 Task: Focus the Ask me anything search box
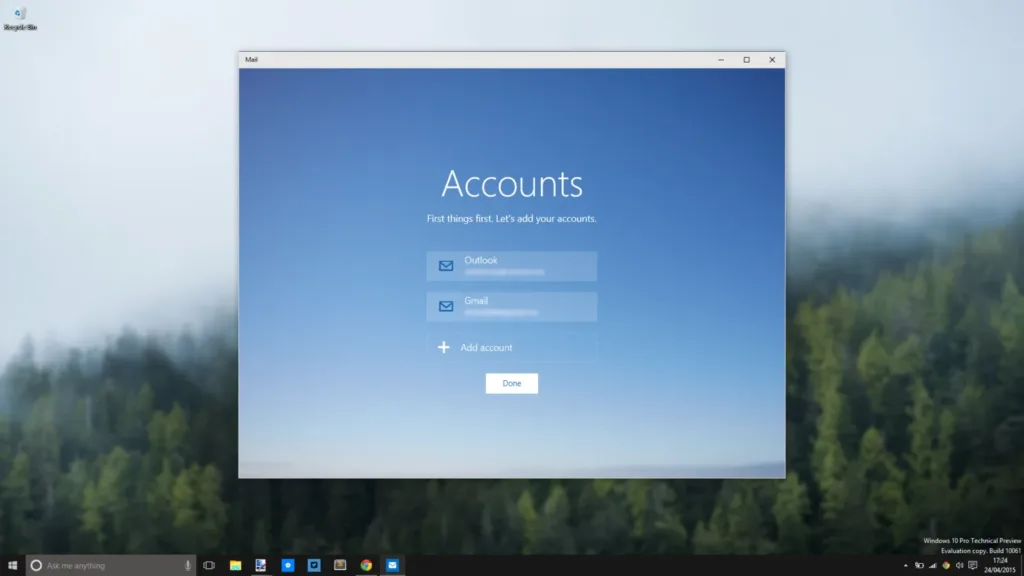pyautogui.click(x=110, y=566)
